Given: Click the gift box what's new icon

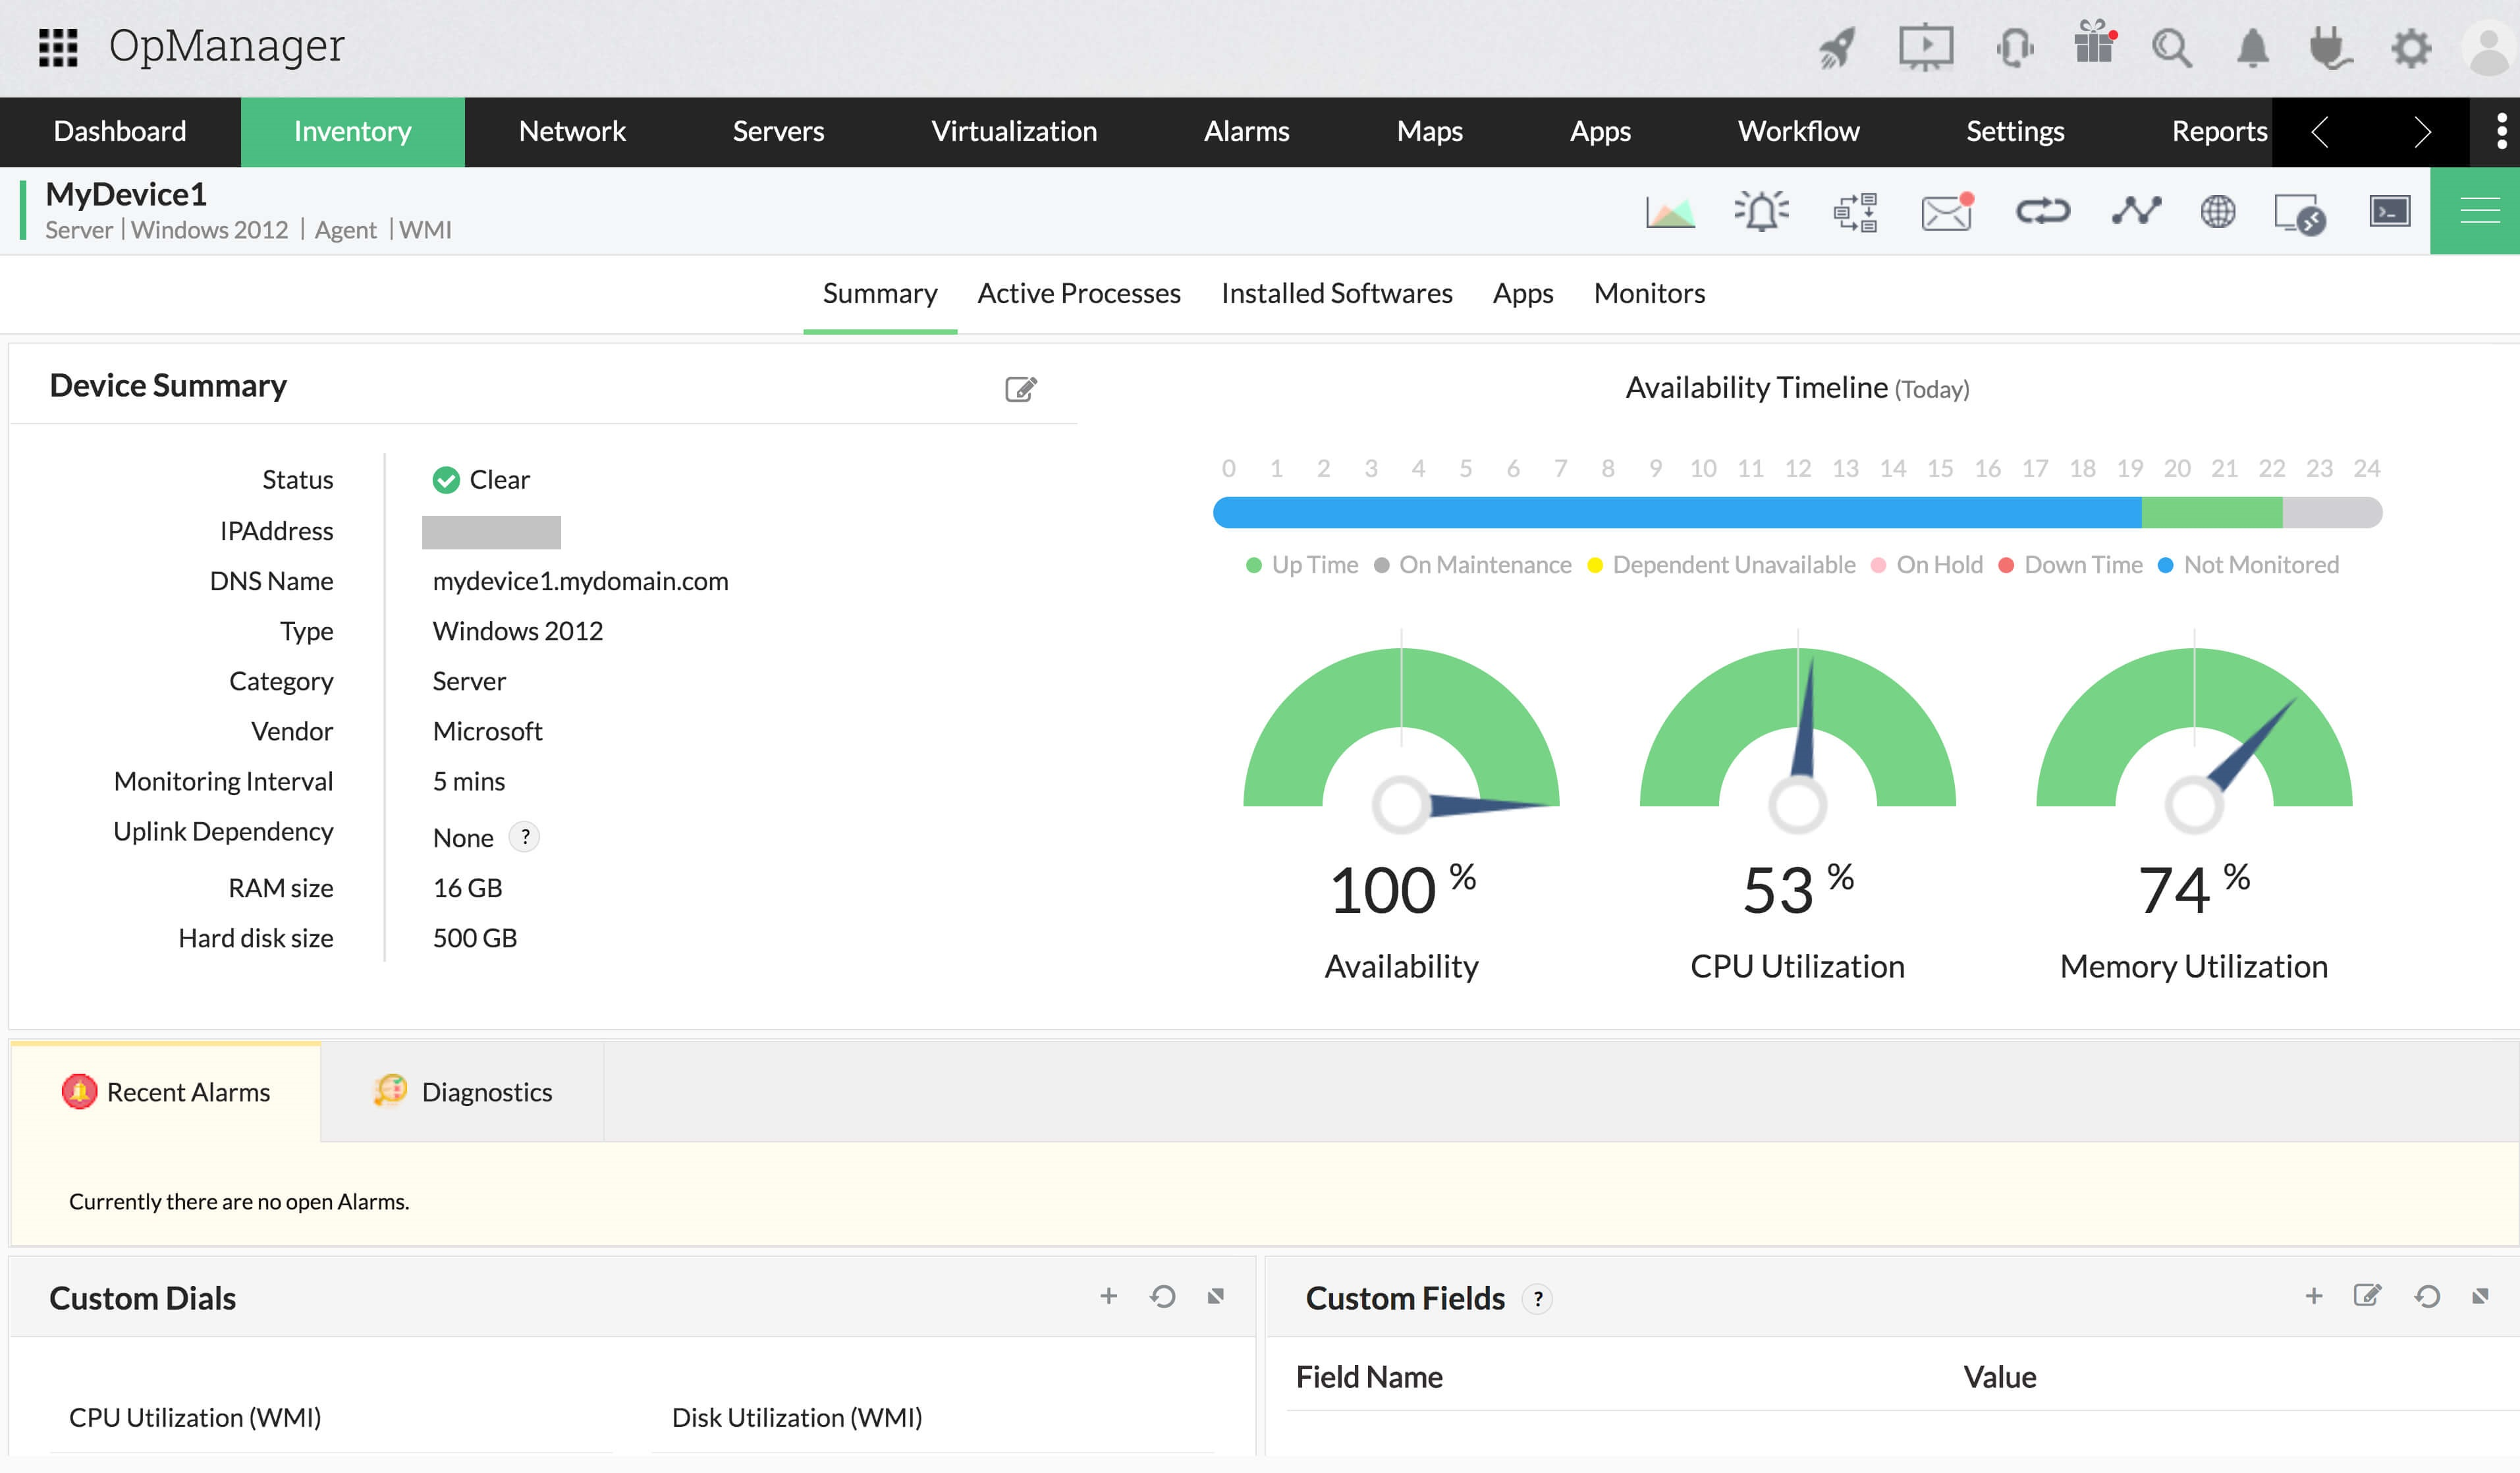Looking at the screenshot, I should coord(2093,45).
